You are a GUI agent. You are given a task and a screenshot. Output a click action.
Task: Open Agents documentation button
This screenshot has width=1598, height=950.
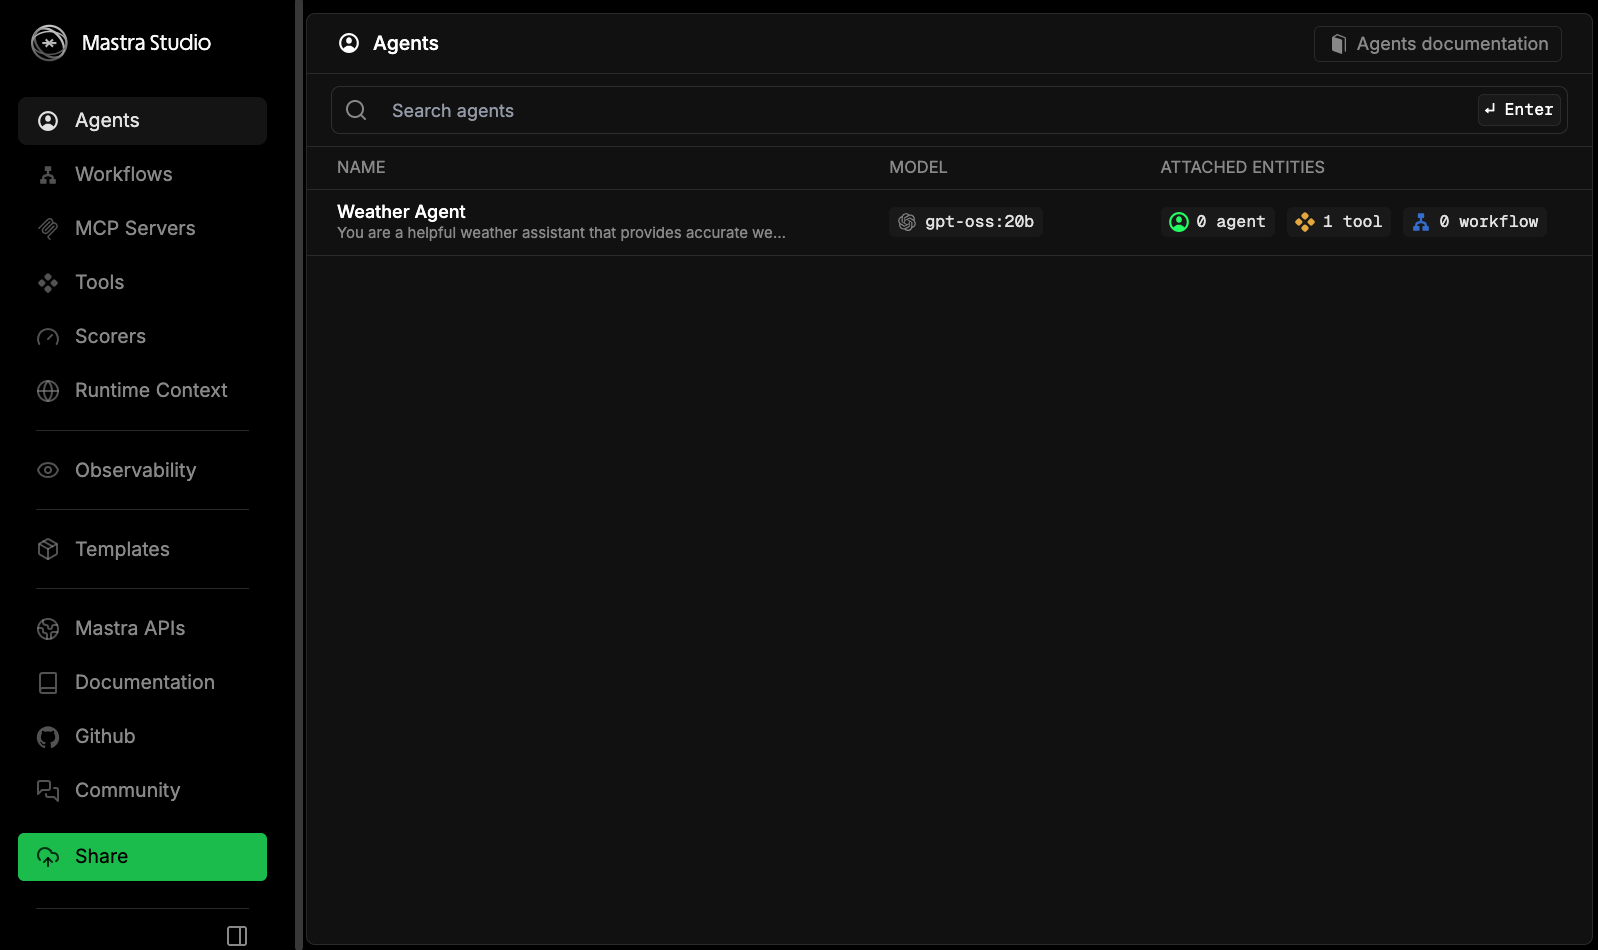pyautogui.click(x=1438, y=44)
